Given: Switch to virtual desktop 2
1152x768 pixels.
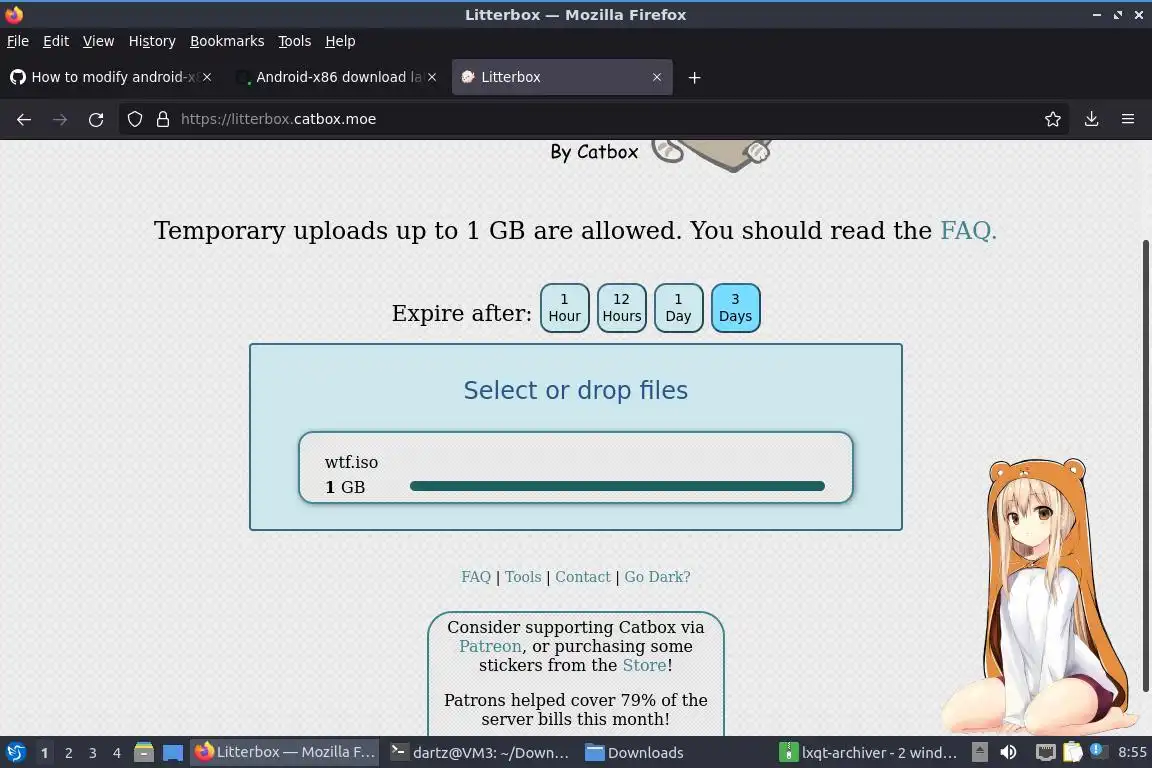Looking at the screenshot, I should click(68, 753).
